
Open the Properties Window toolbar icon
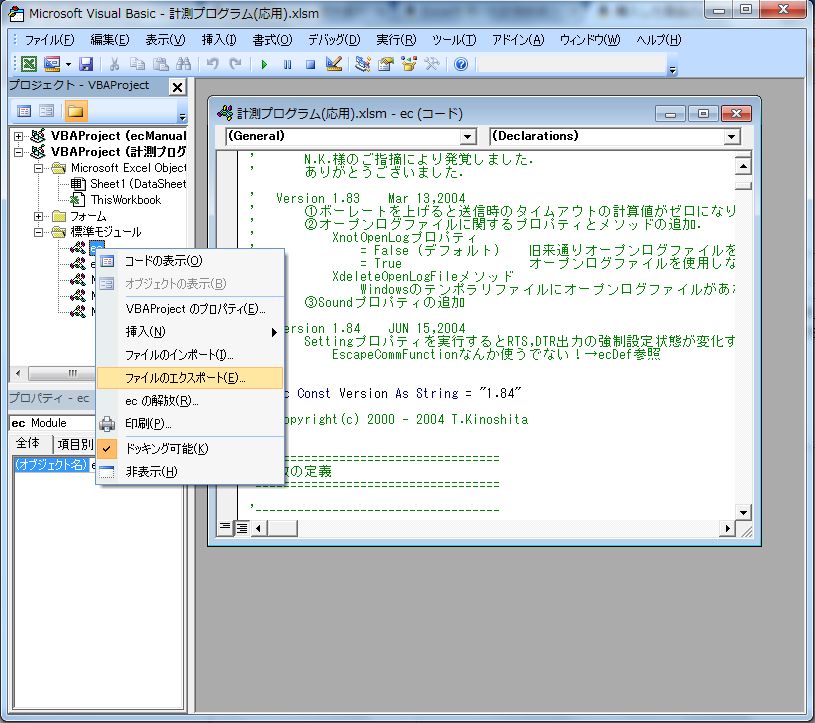(x=386, y=64)
